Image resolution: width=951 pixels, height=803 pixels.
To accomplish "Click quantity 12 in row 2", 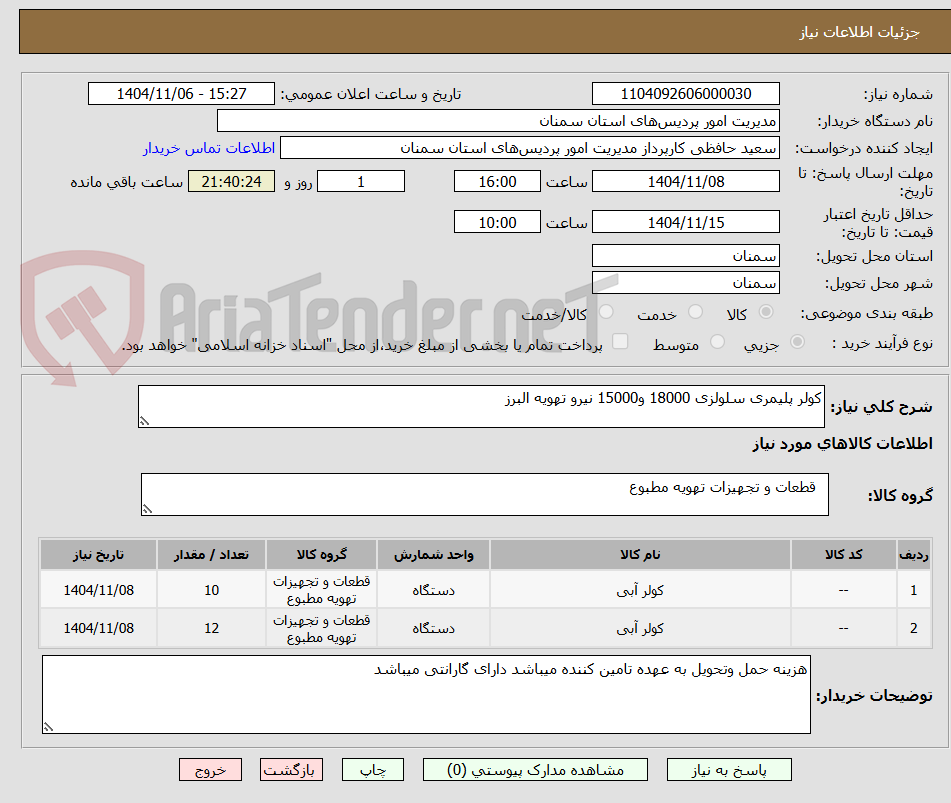I will tap(211, 628).
